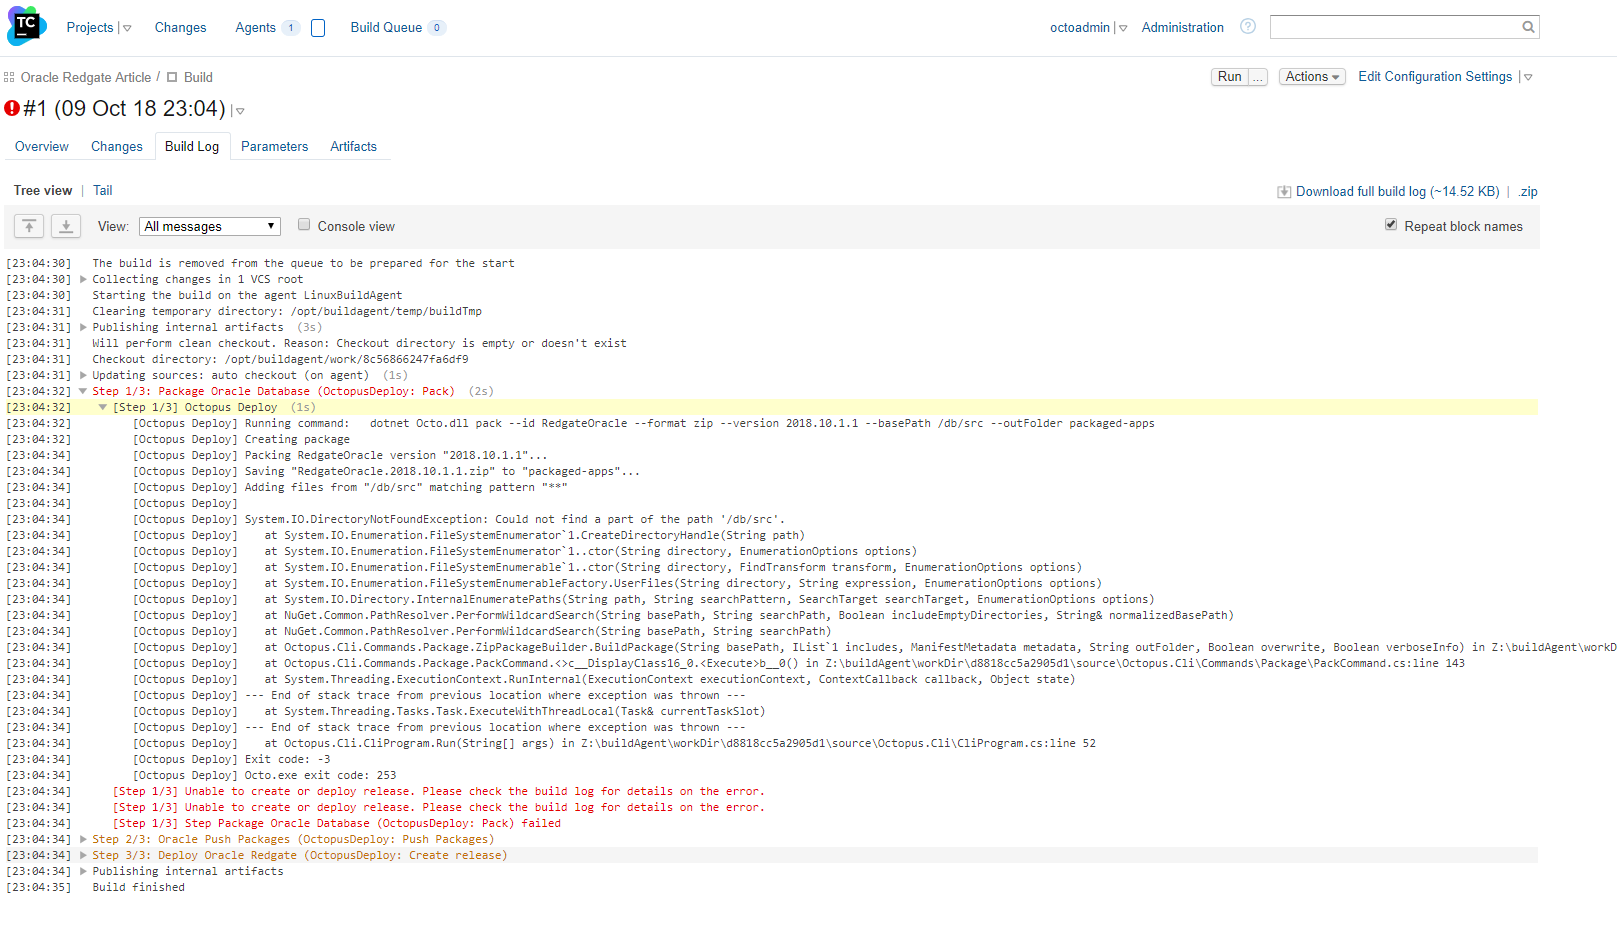
Task: Uncheck Repeat block names checkbox
Action: [1390, 225]
